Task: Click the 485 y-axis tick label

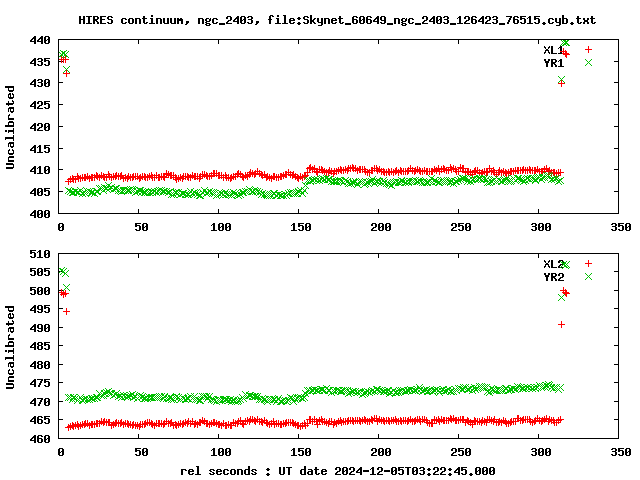Action: pos(40,346)
